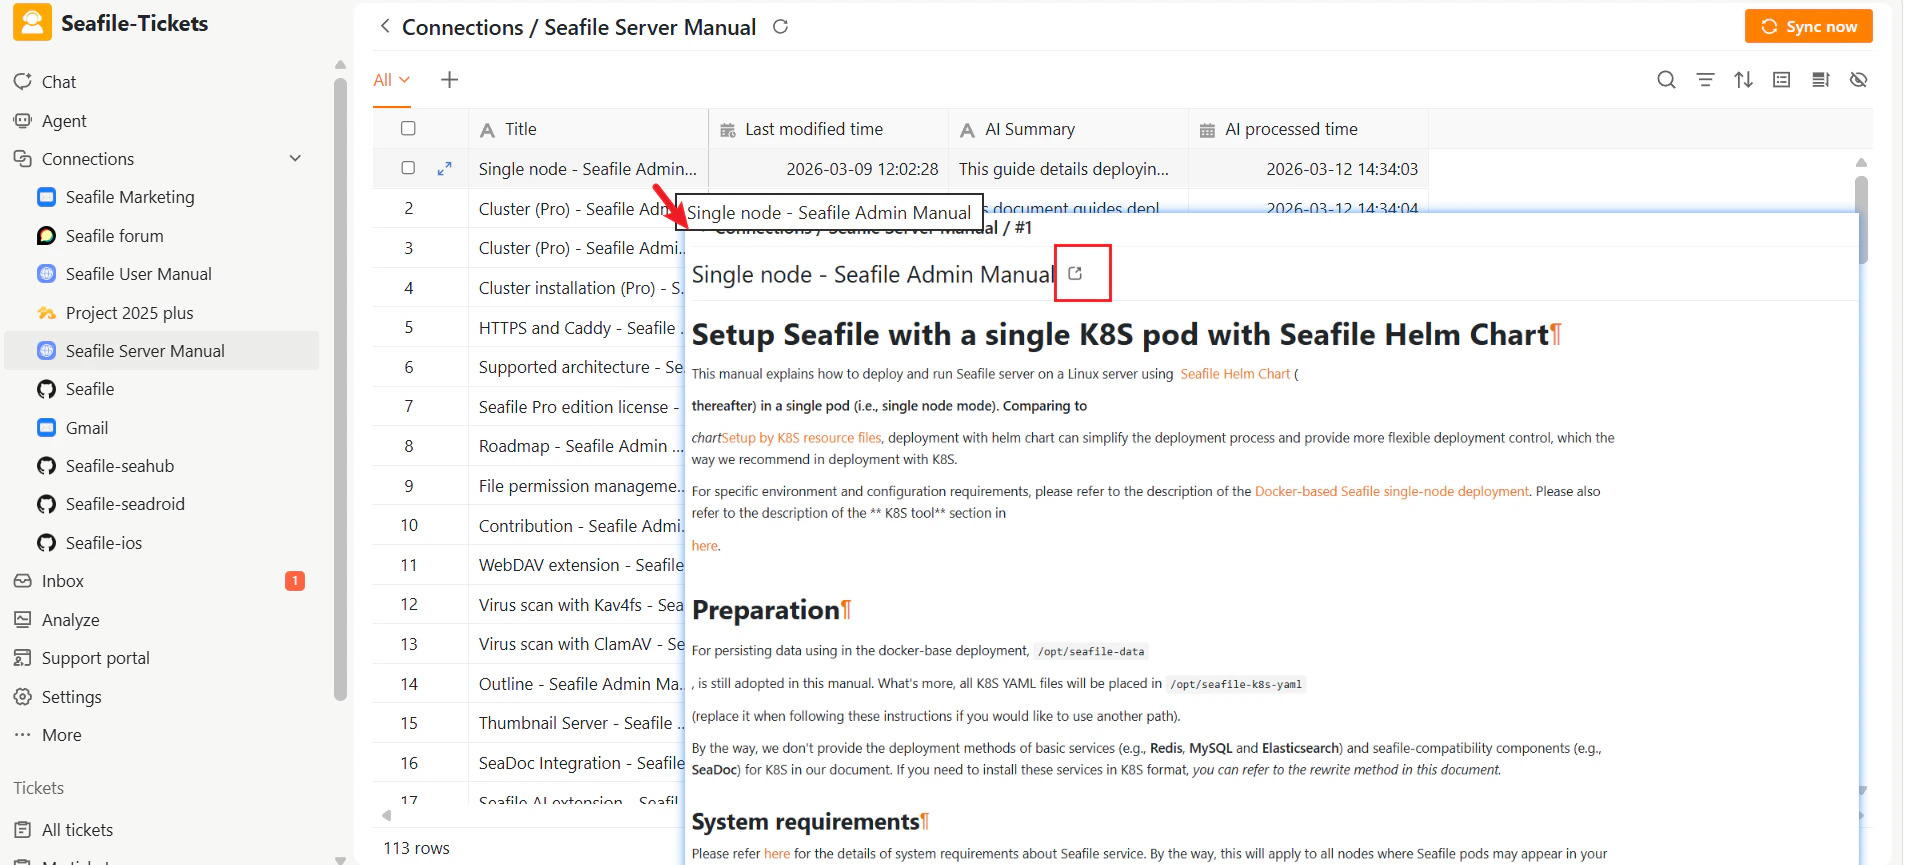This screenshot has height=865, width=1908.
Task: Open All tickets
Action: 77,830
